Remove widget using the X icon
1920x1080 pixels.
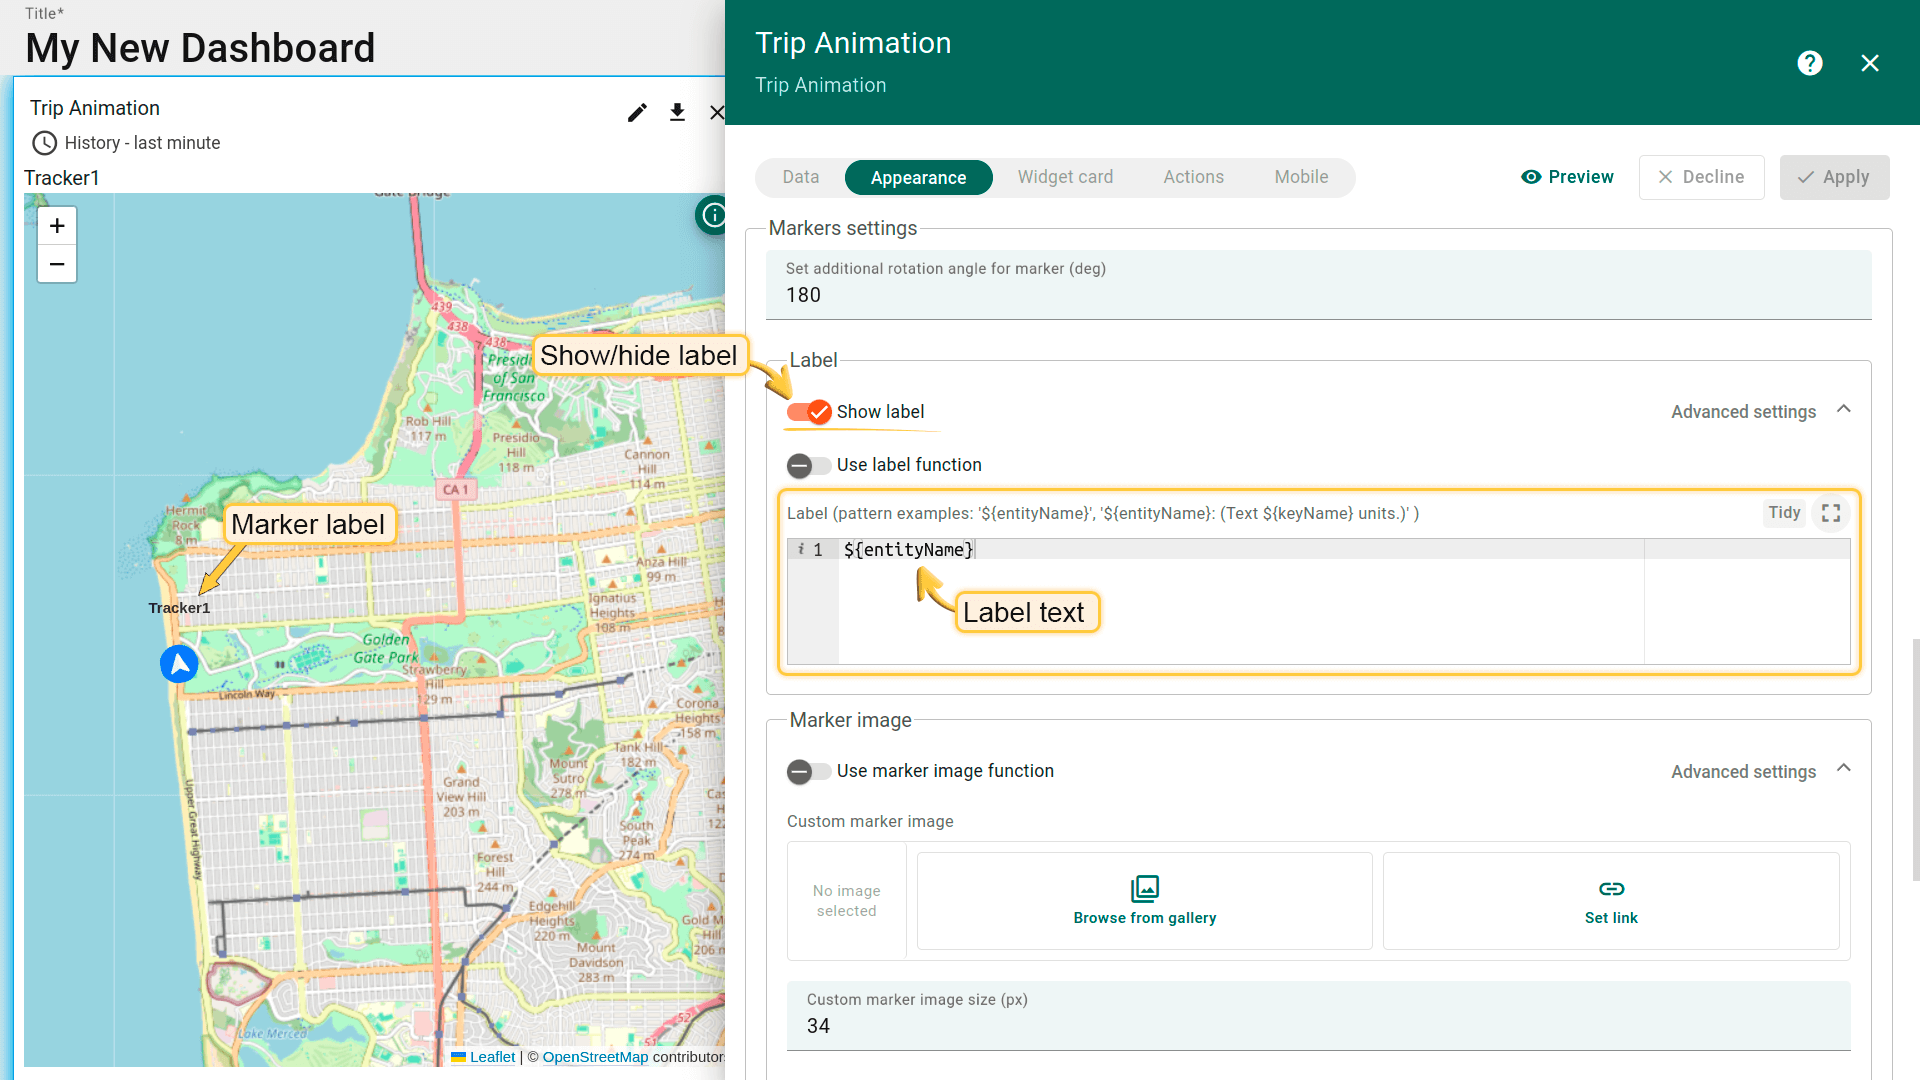[717, 112]
